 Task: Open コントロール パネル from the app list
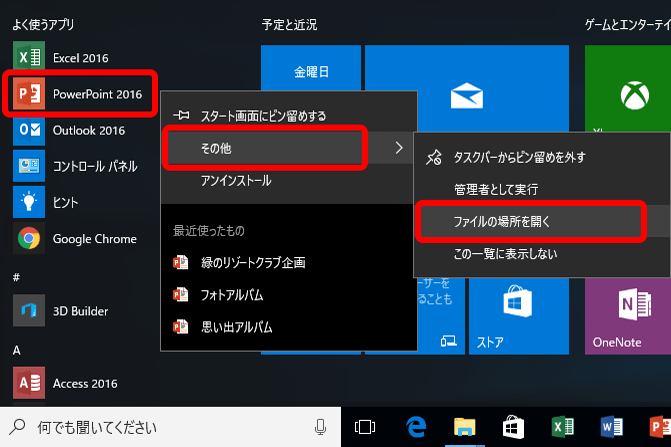coord(79,166)
